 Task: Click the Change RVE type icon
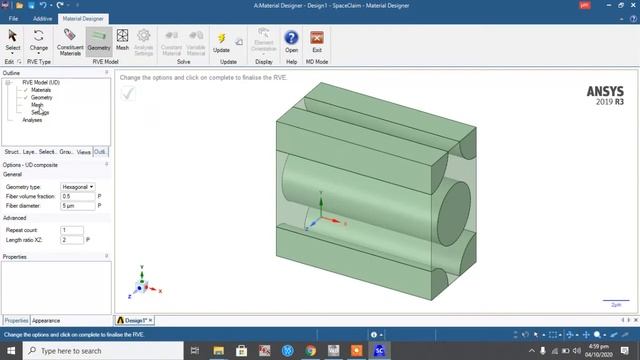pos(39,36)
